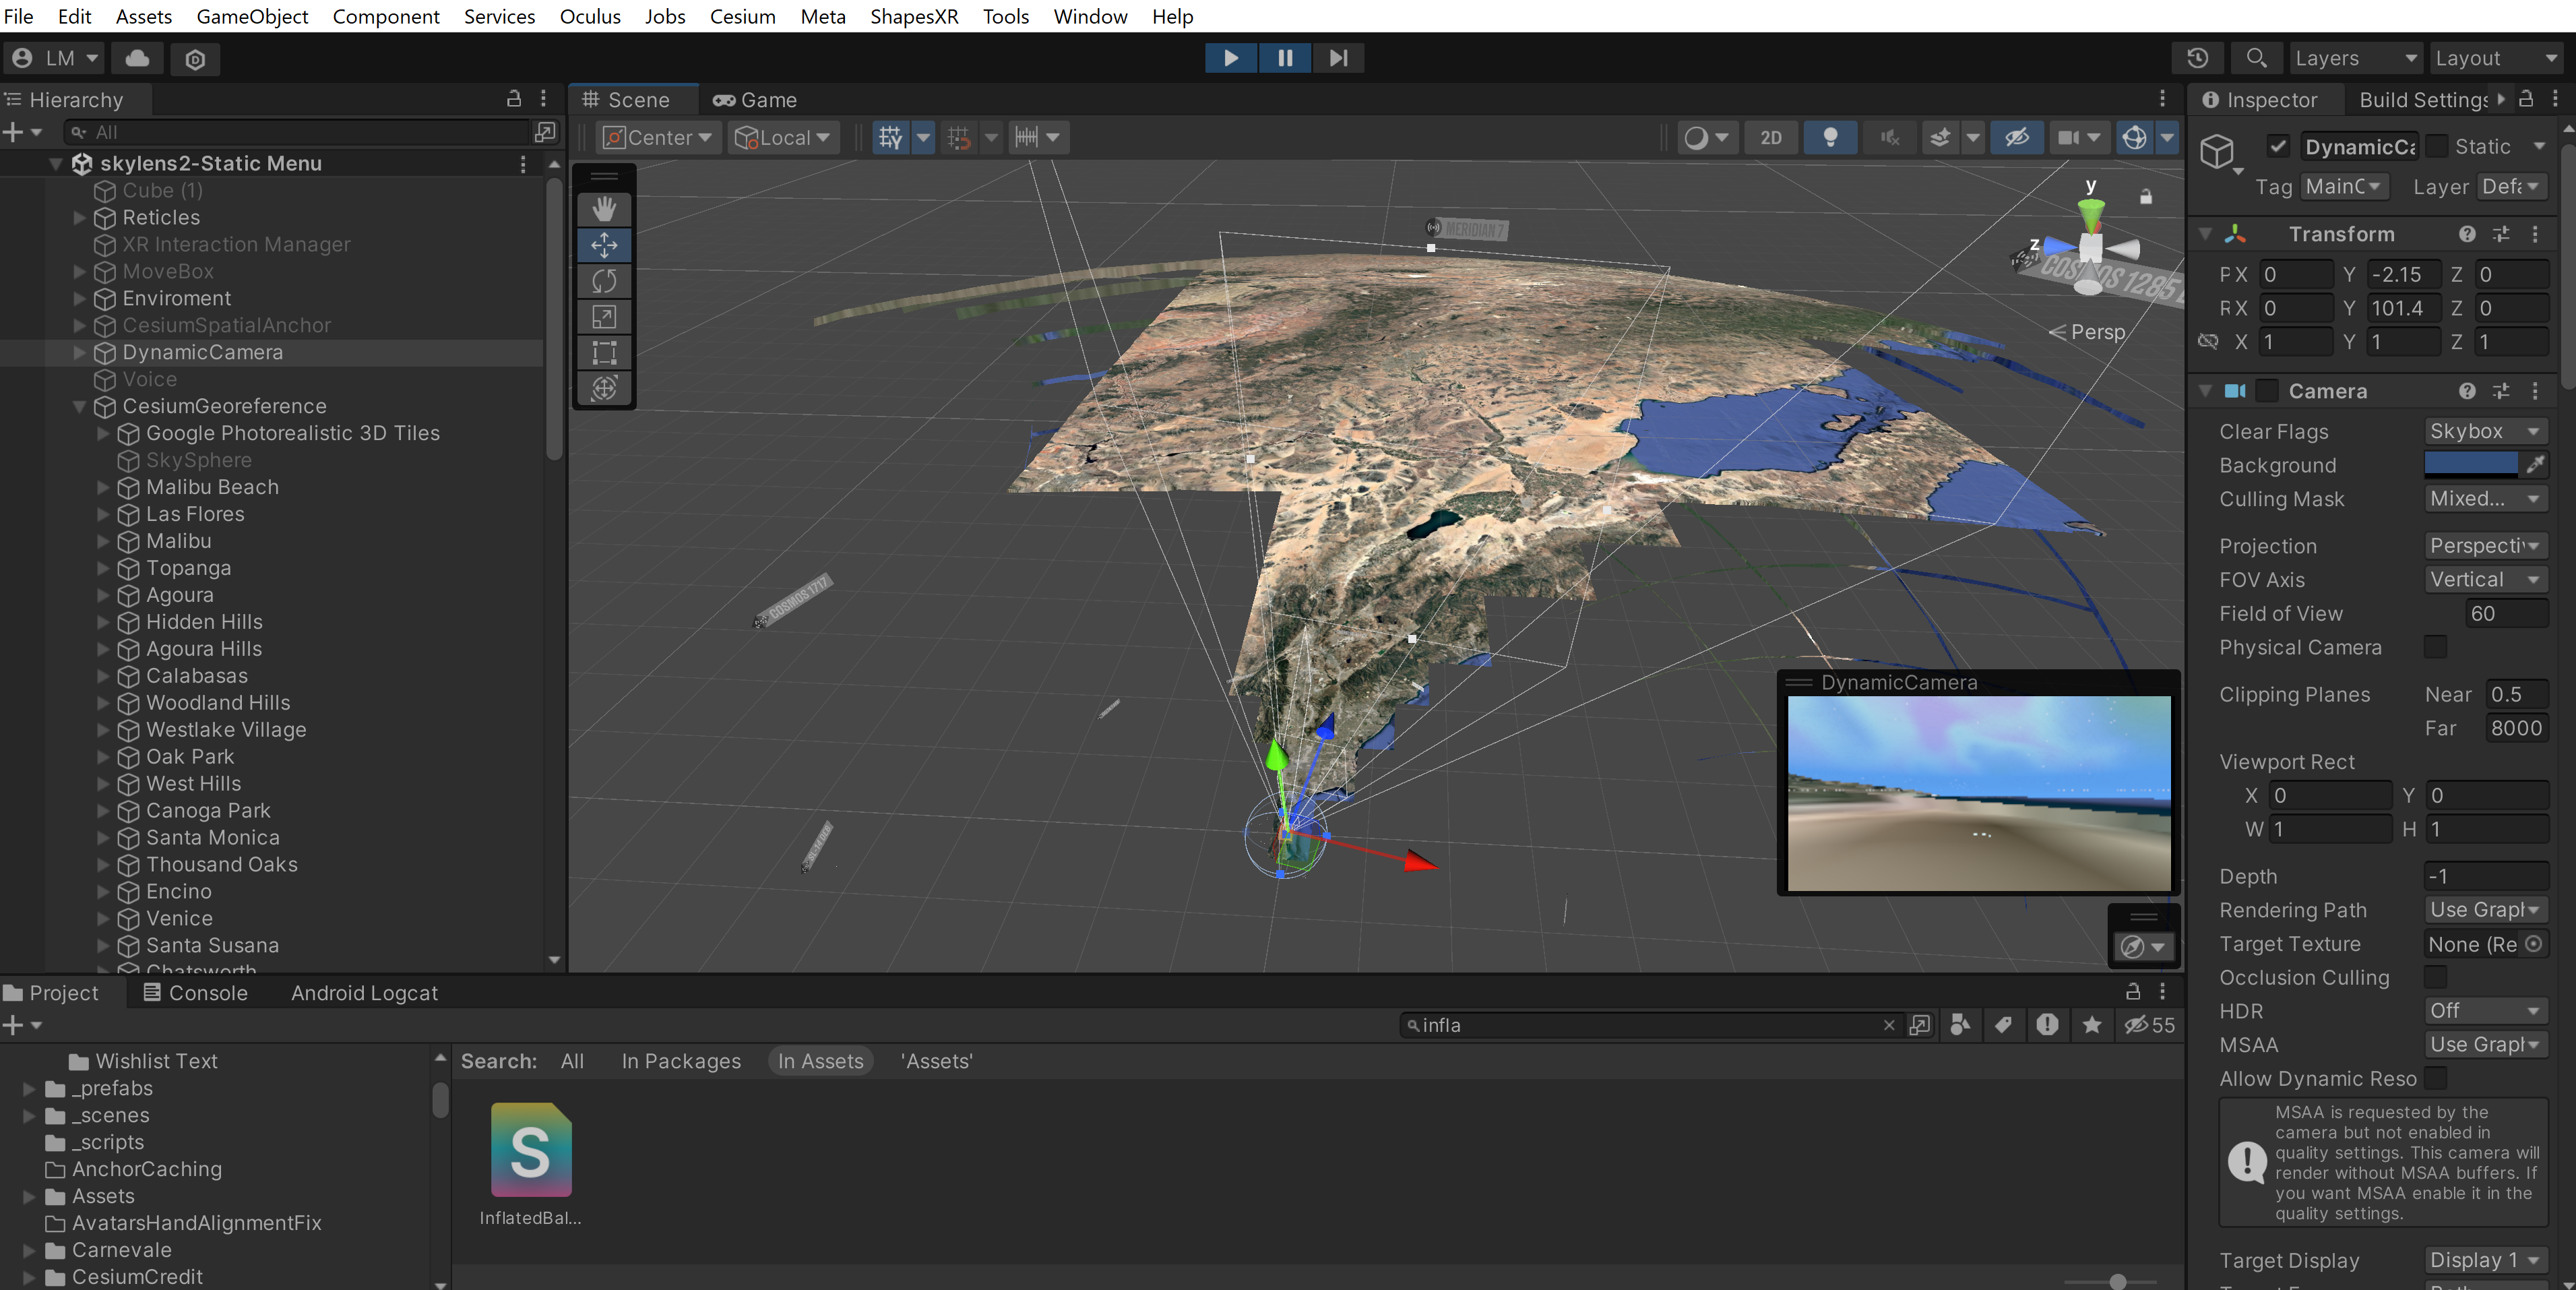Open the version control settings icon
The image size is (2576, 1290).
point(195,59)
